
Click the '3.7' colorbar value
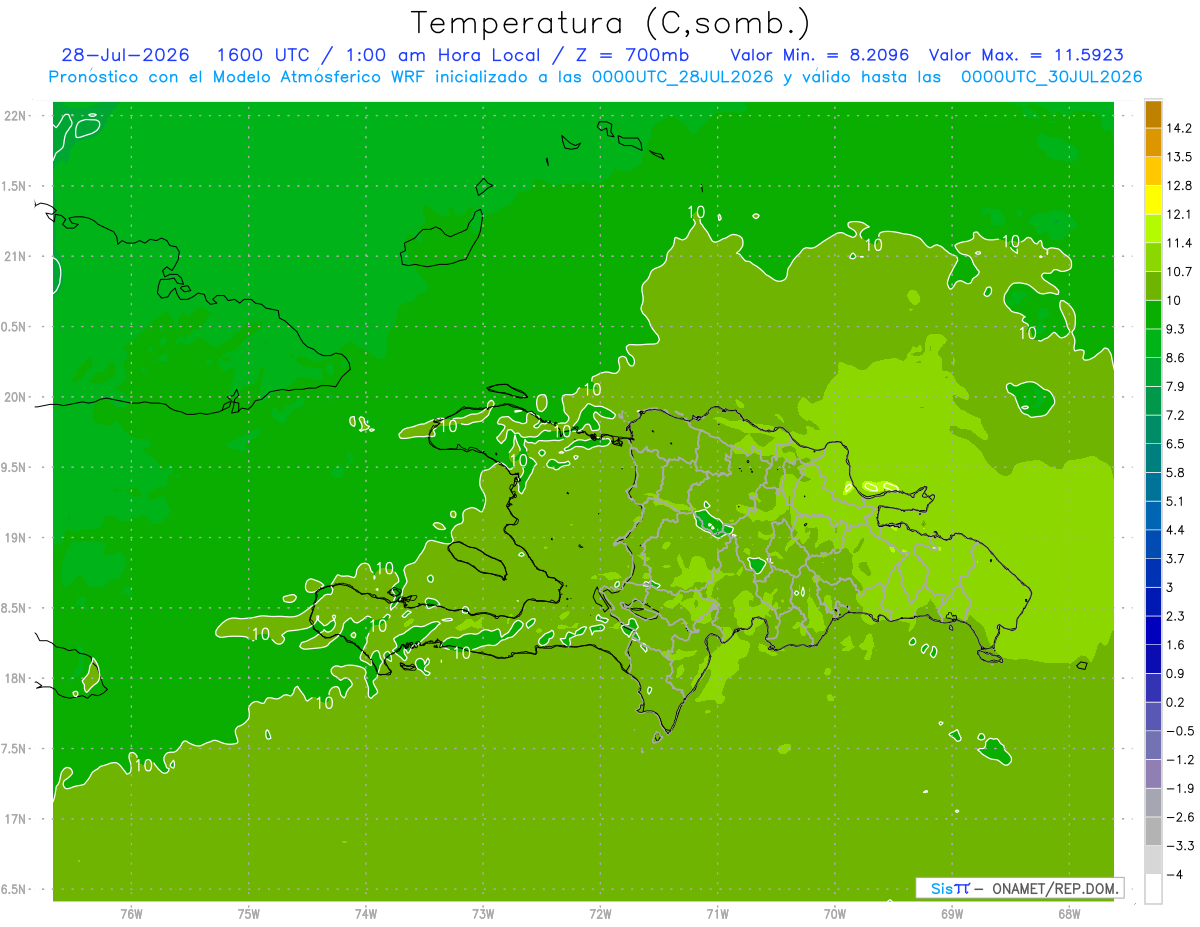pyautogui.click(x=1174, y=558)
